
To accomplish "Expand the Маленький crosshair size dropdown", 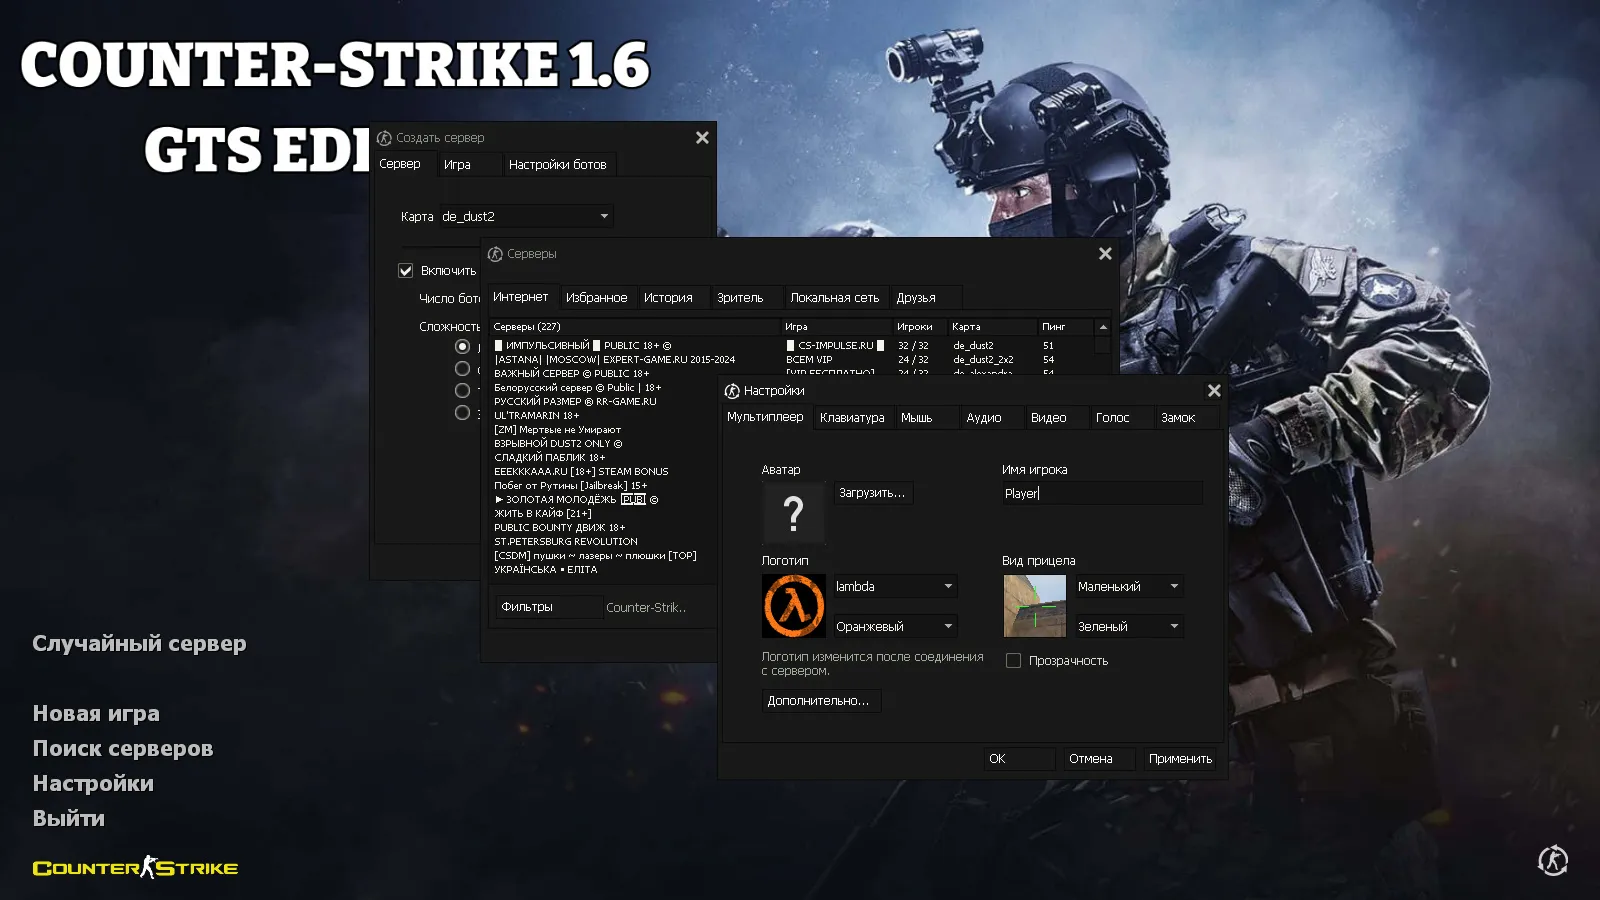I will 1128,587.
